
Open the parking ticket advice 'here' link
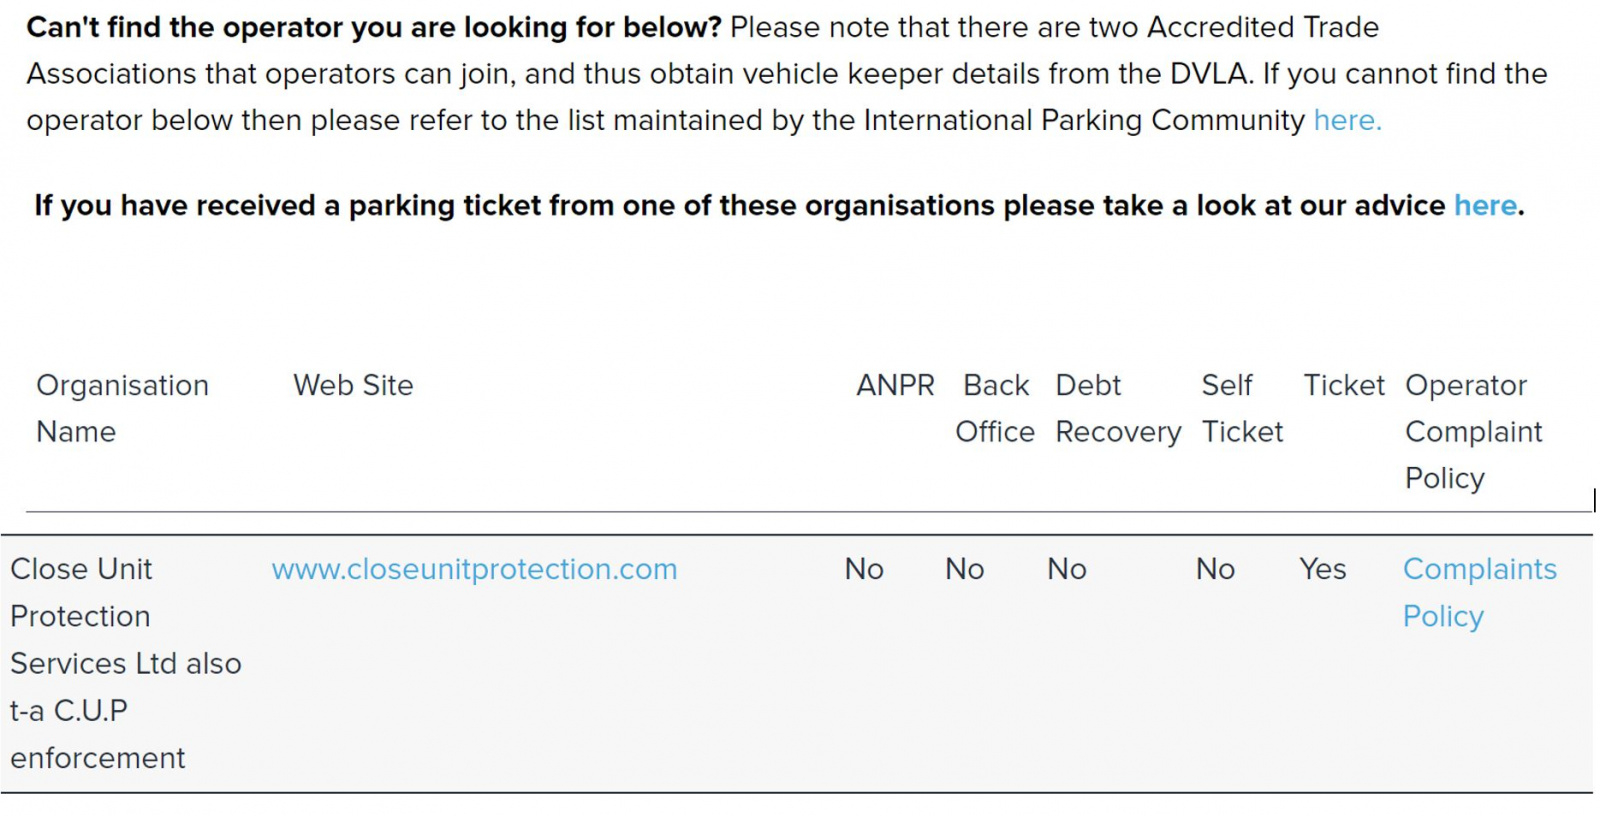tap(1485, 205)
